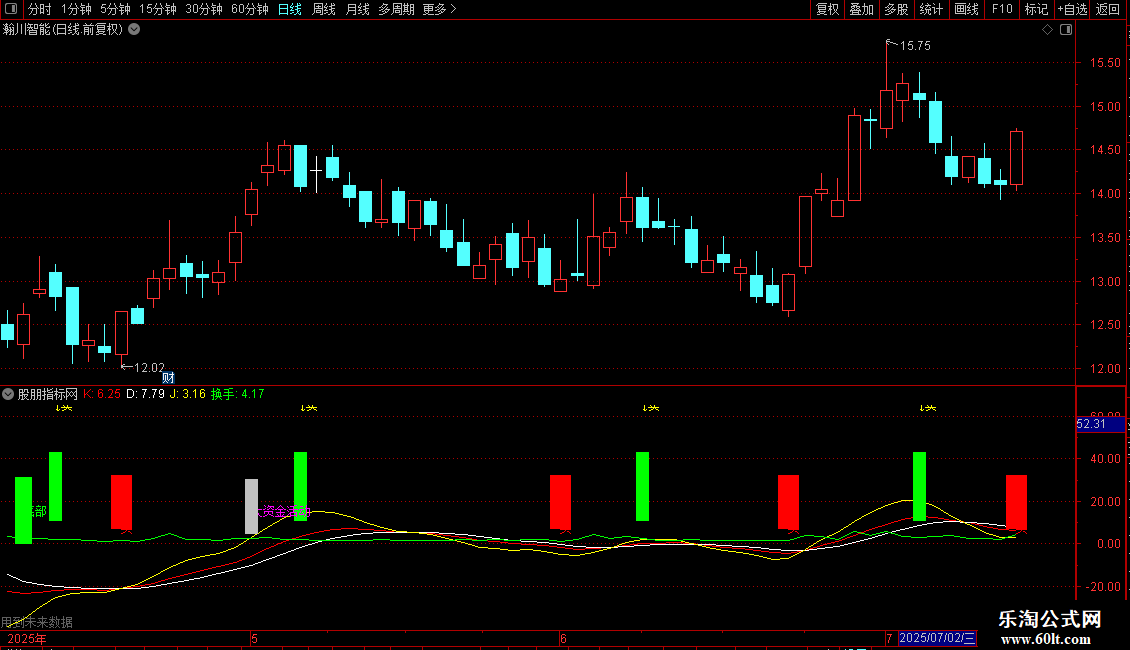Click the 用到未来数据 warning text
This screenshot has height=650, width=1130.
[37, 622]
